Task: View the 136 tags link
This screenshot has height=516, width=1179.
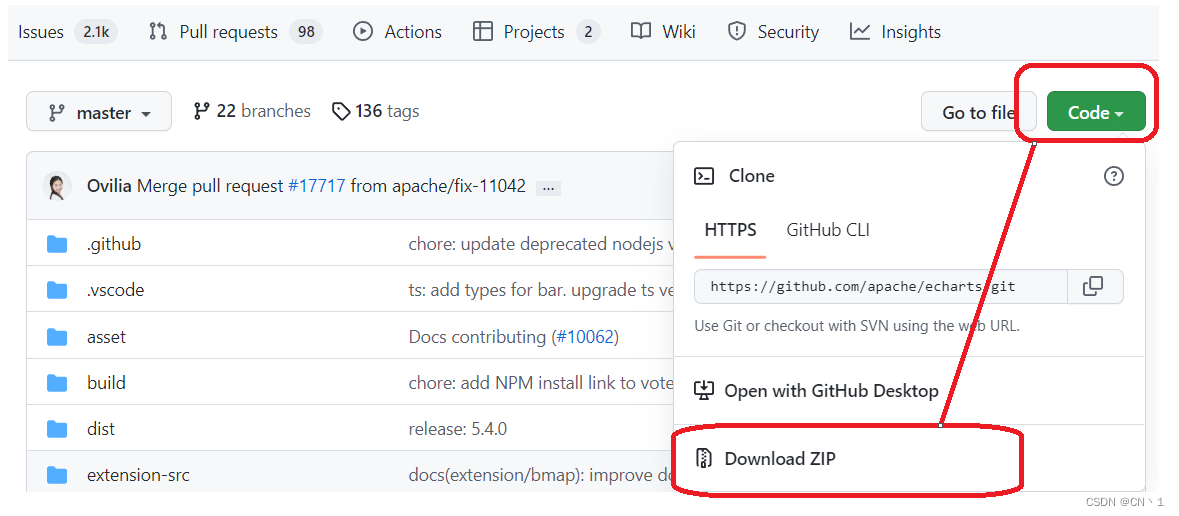Action: 376,111
